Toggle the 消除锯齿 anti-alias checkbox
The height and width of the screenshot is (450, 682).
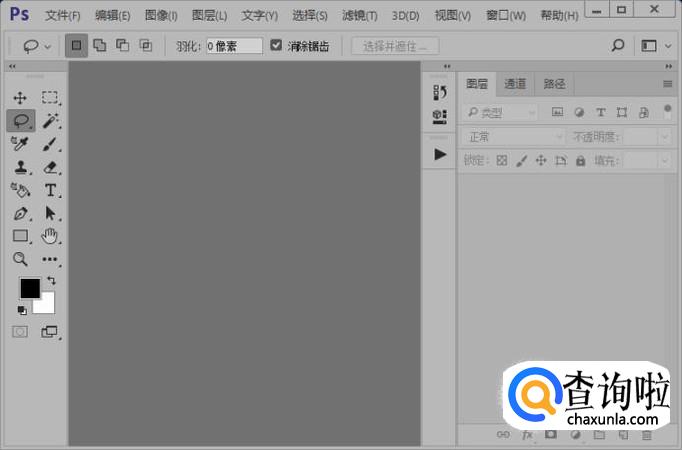click(x=277, y=46)
